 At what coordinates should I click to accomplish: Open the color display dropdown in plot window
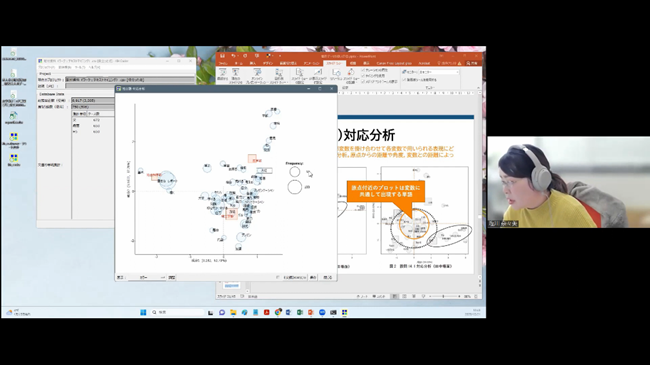click(x=147, y=277)
